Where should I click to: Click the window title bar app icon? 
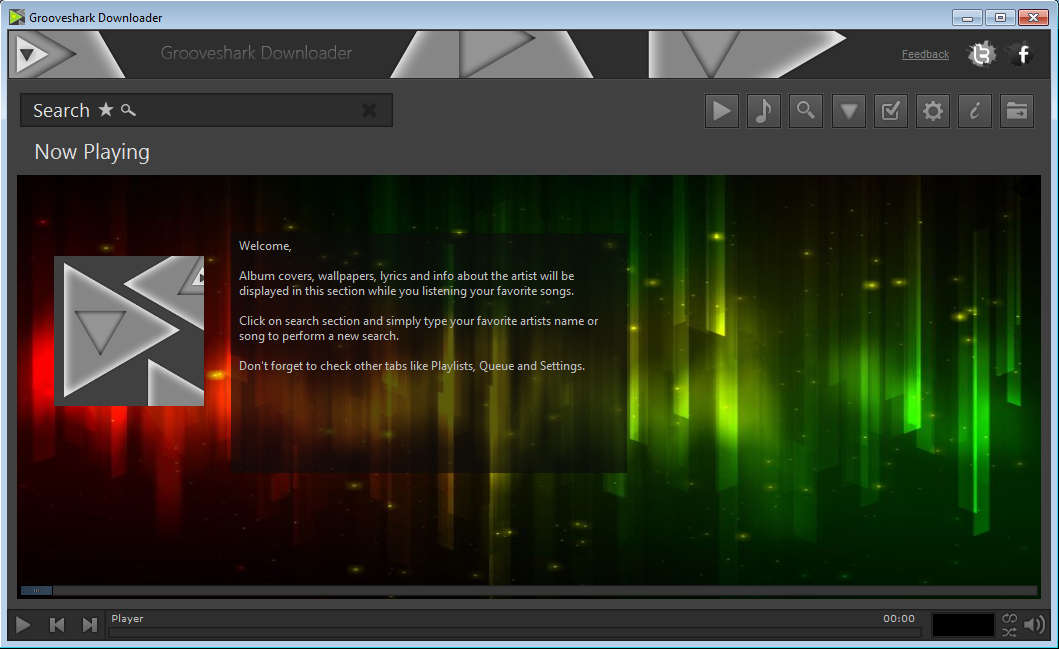pyautogui.click(x=17, y=17)
